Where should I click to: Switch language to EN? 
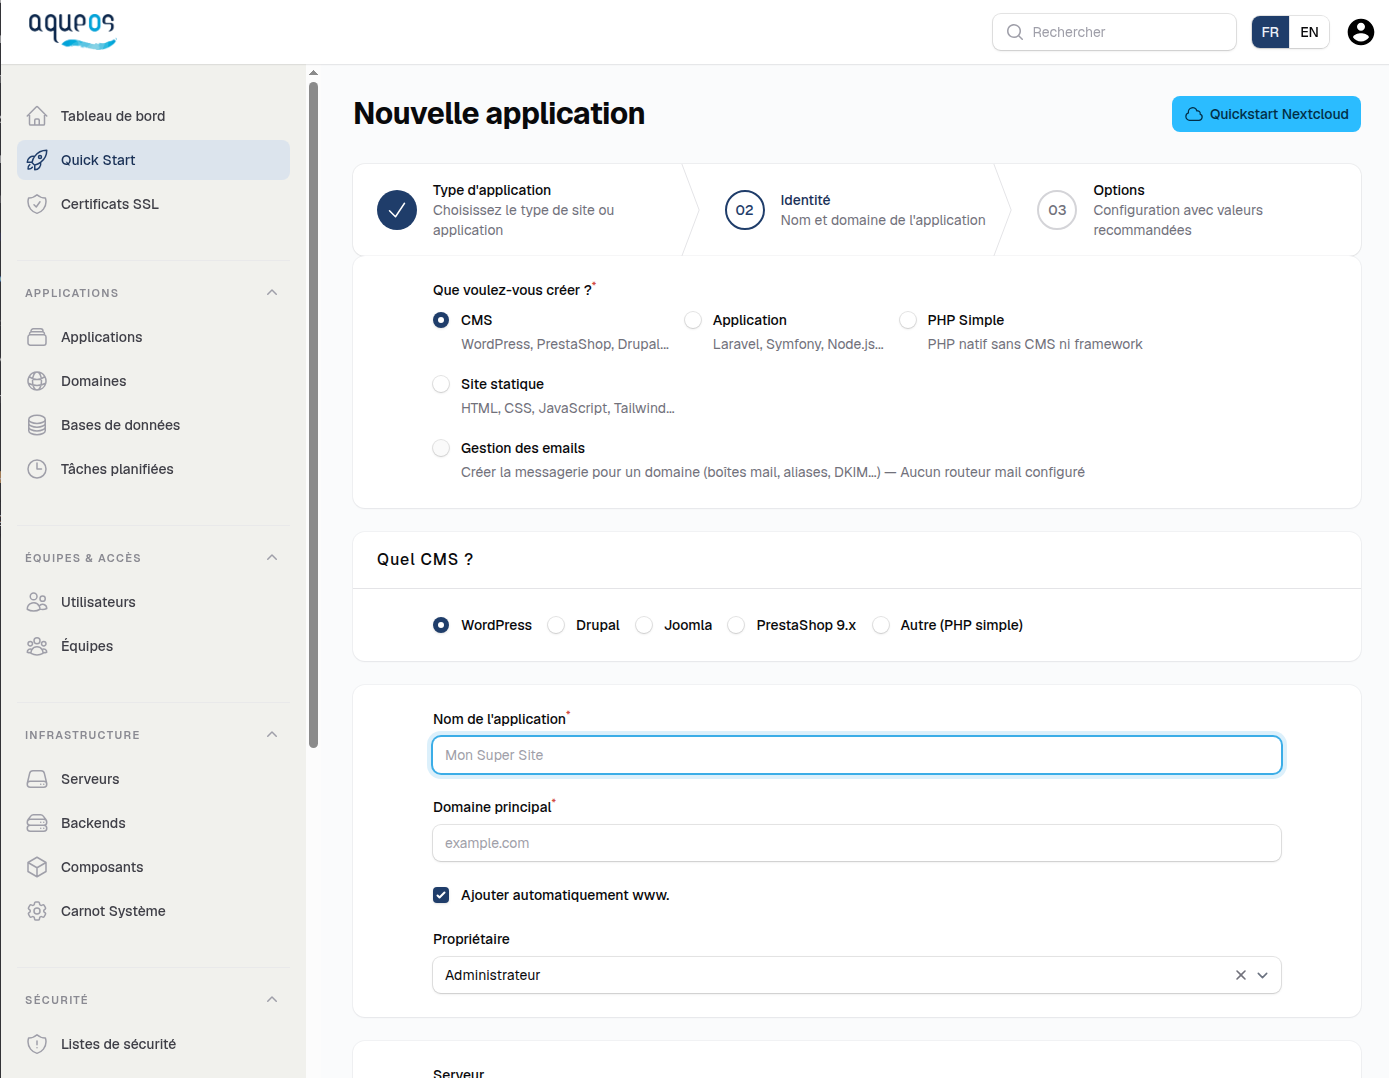[x=1309, y=32]
